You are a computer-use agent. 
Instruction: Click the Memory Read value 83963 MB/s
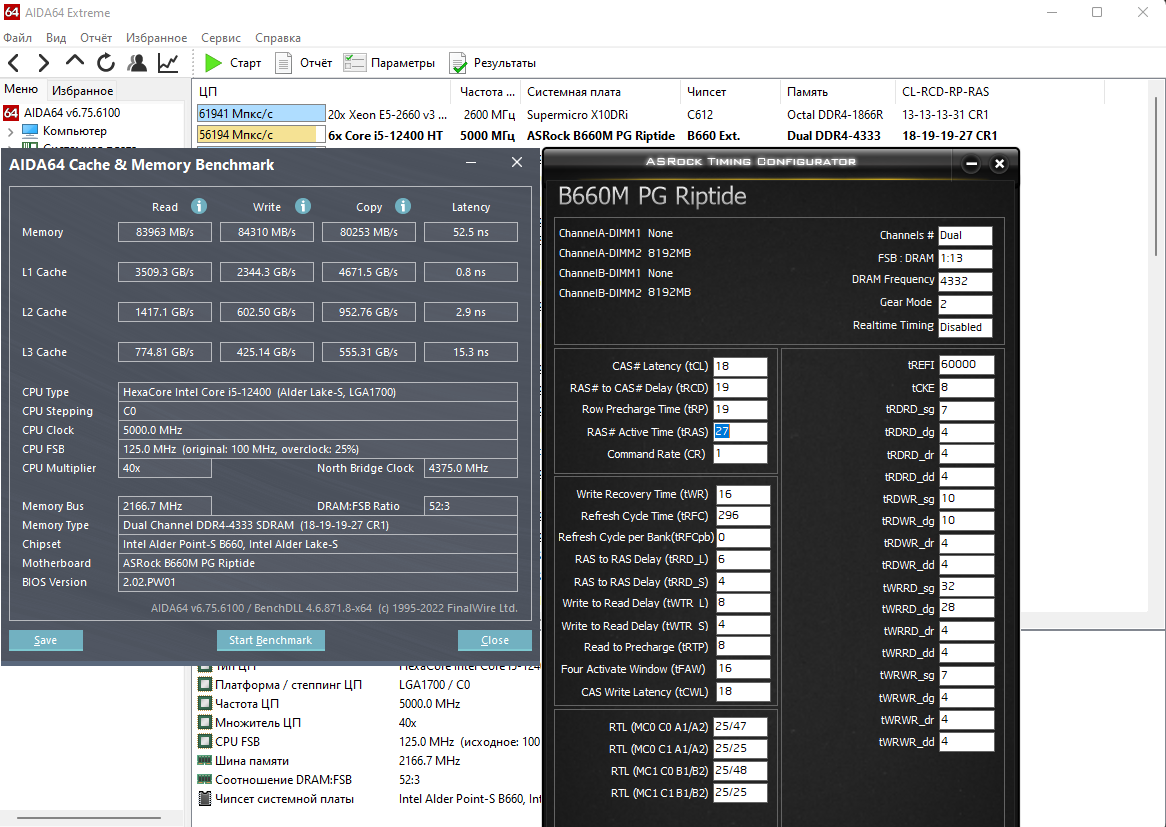pos(165,232)
